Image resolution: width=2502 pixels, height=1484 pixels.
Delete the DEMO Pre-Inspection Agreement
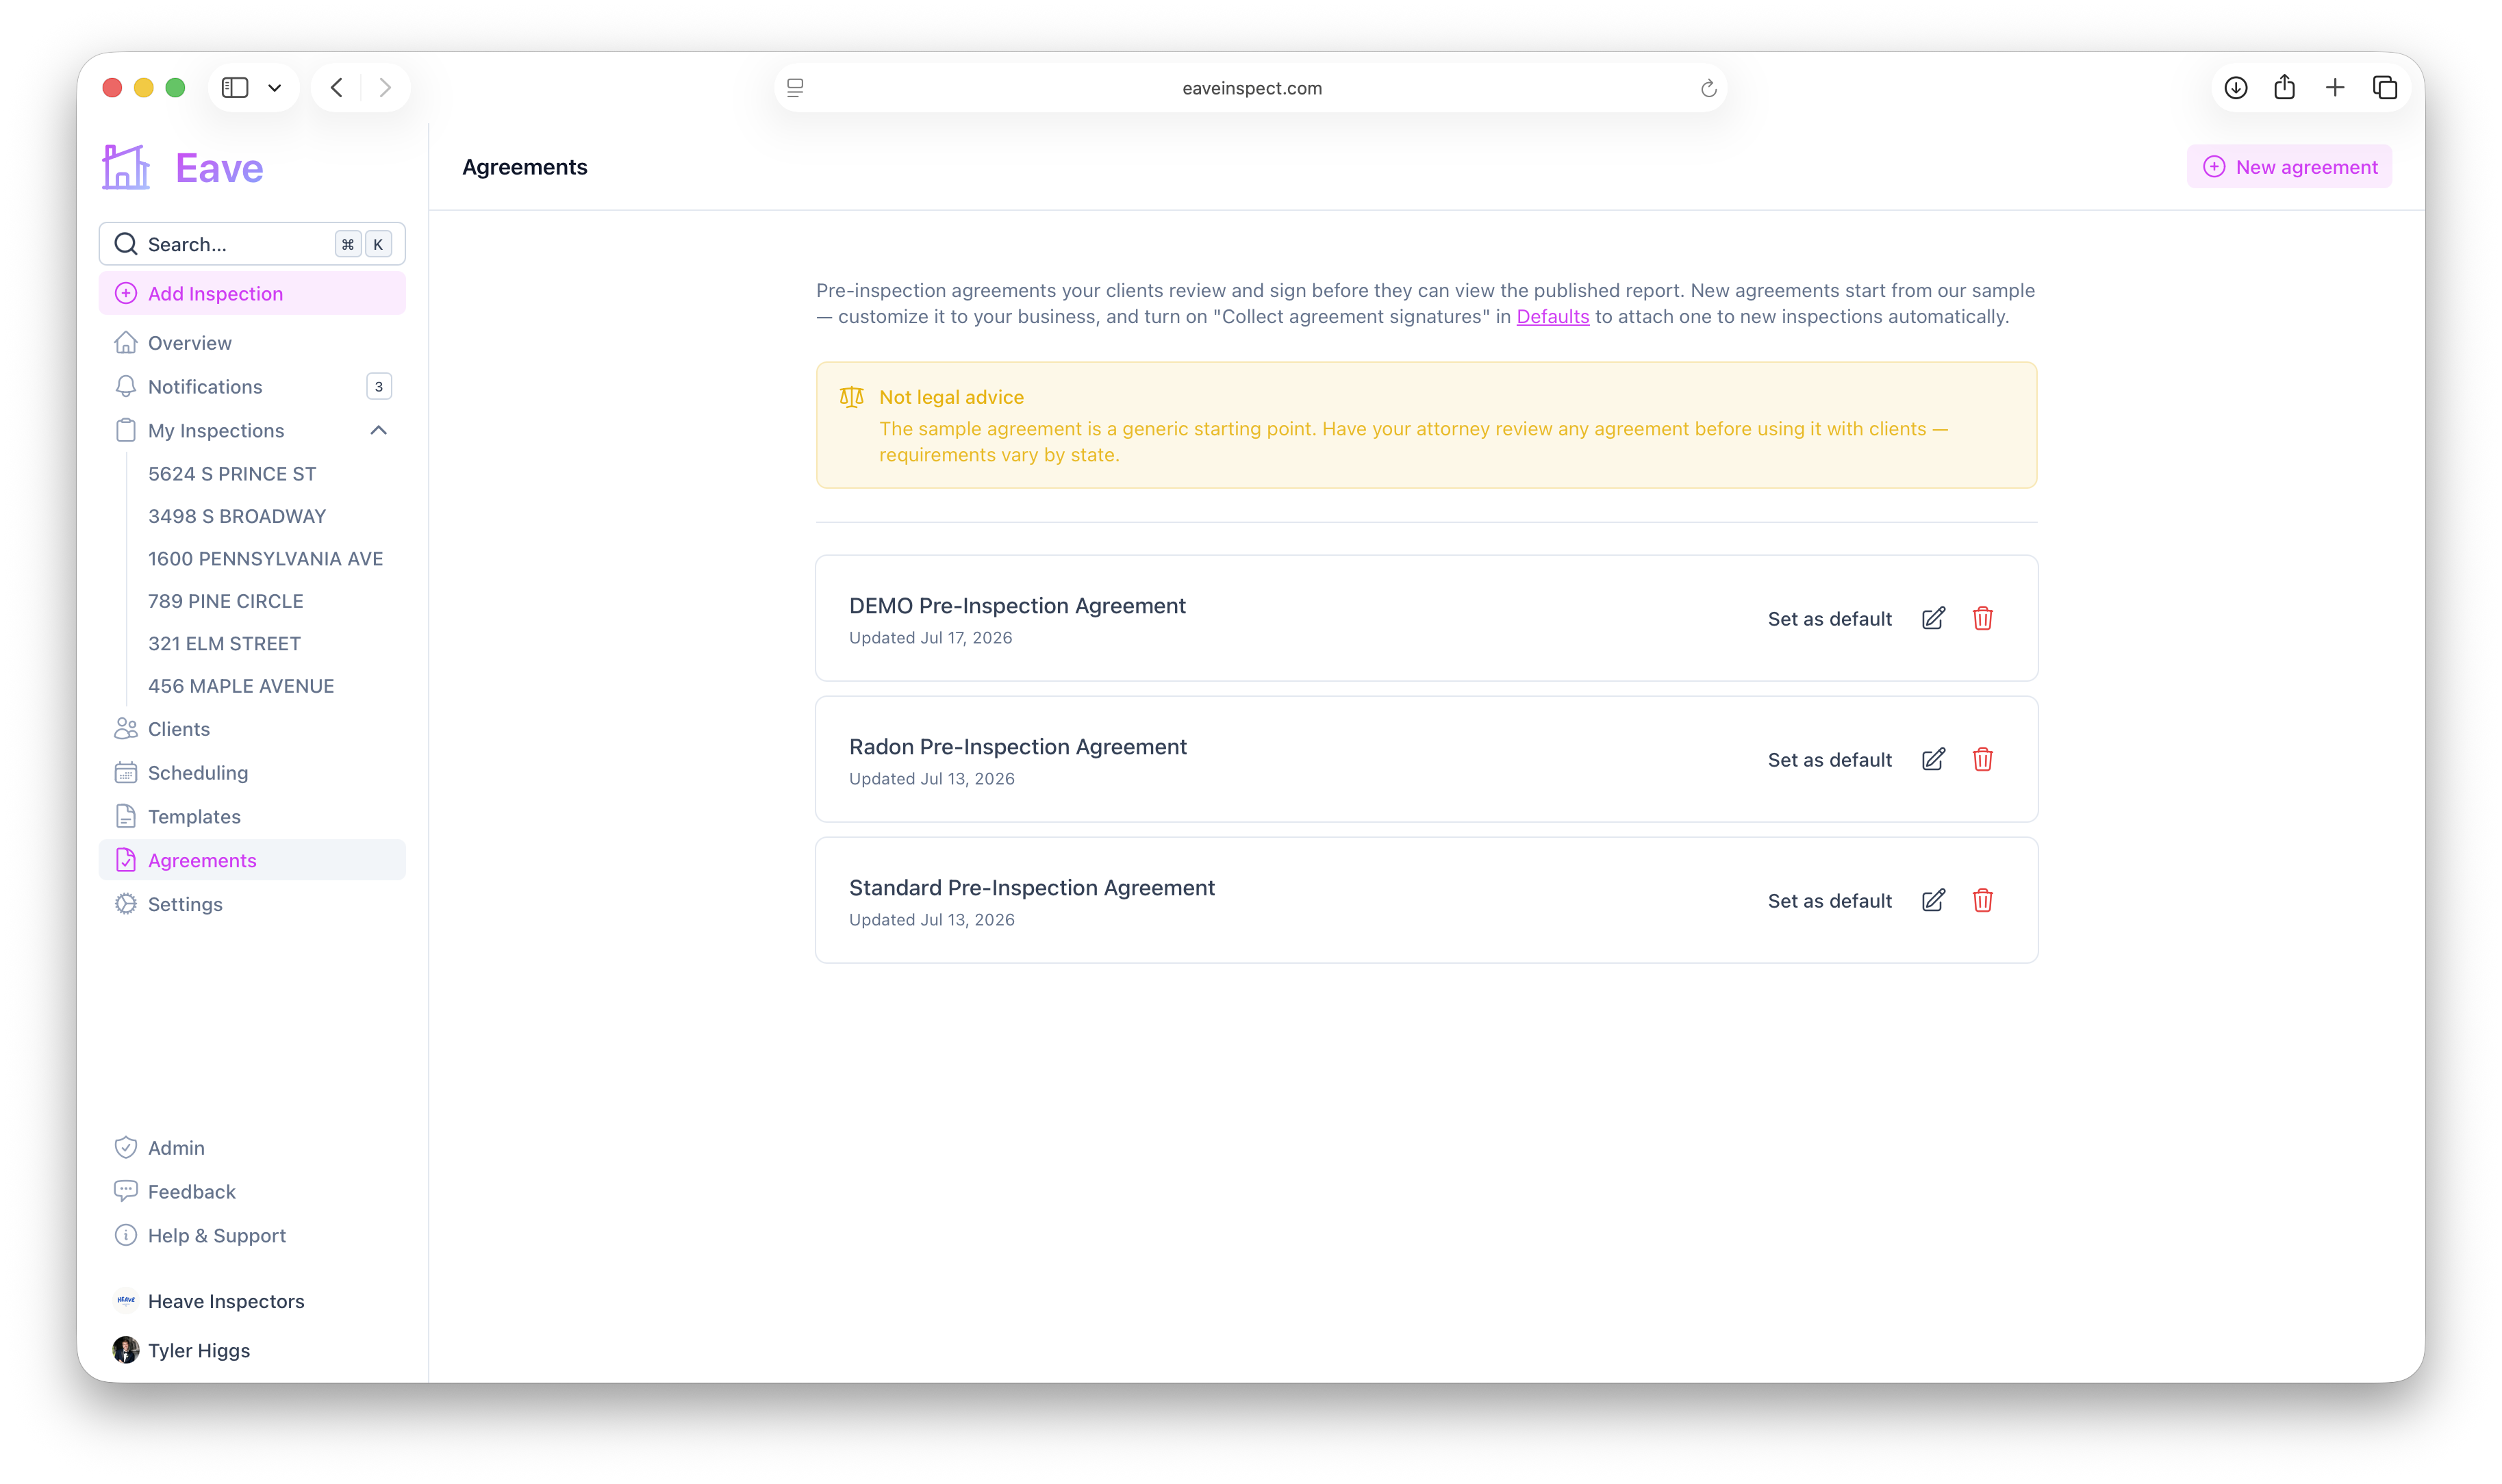pos(1982,618)
